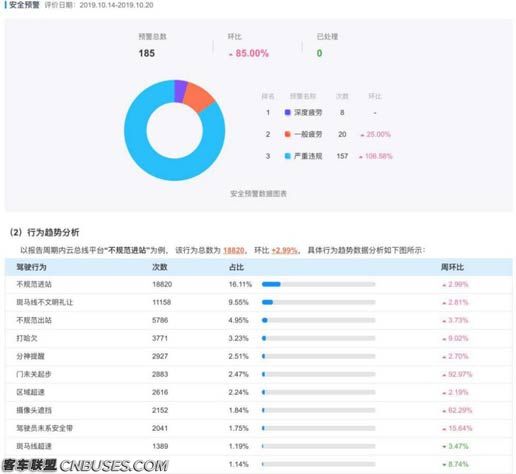The image size is (516, 474).
Task: Select the orange donut chart segment
Action: point(198,96)
